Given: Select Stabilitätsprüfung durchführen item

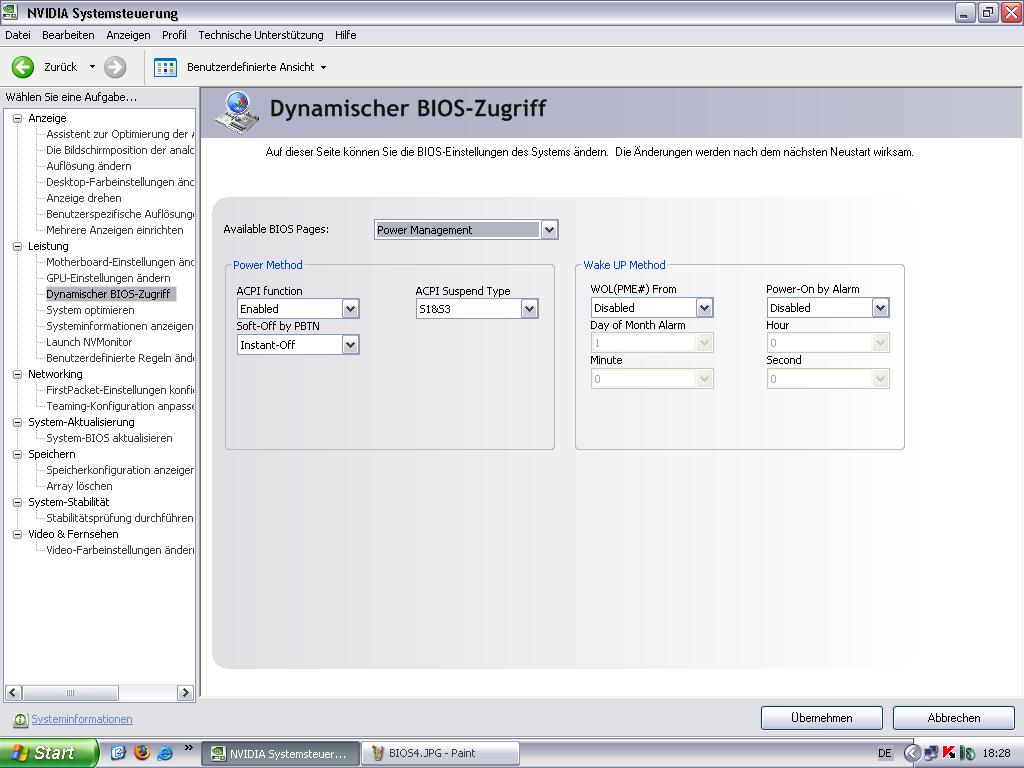Looking at the screenshot, I should click(x=120, y=519).
